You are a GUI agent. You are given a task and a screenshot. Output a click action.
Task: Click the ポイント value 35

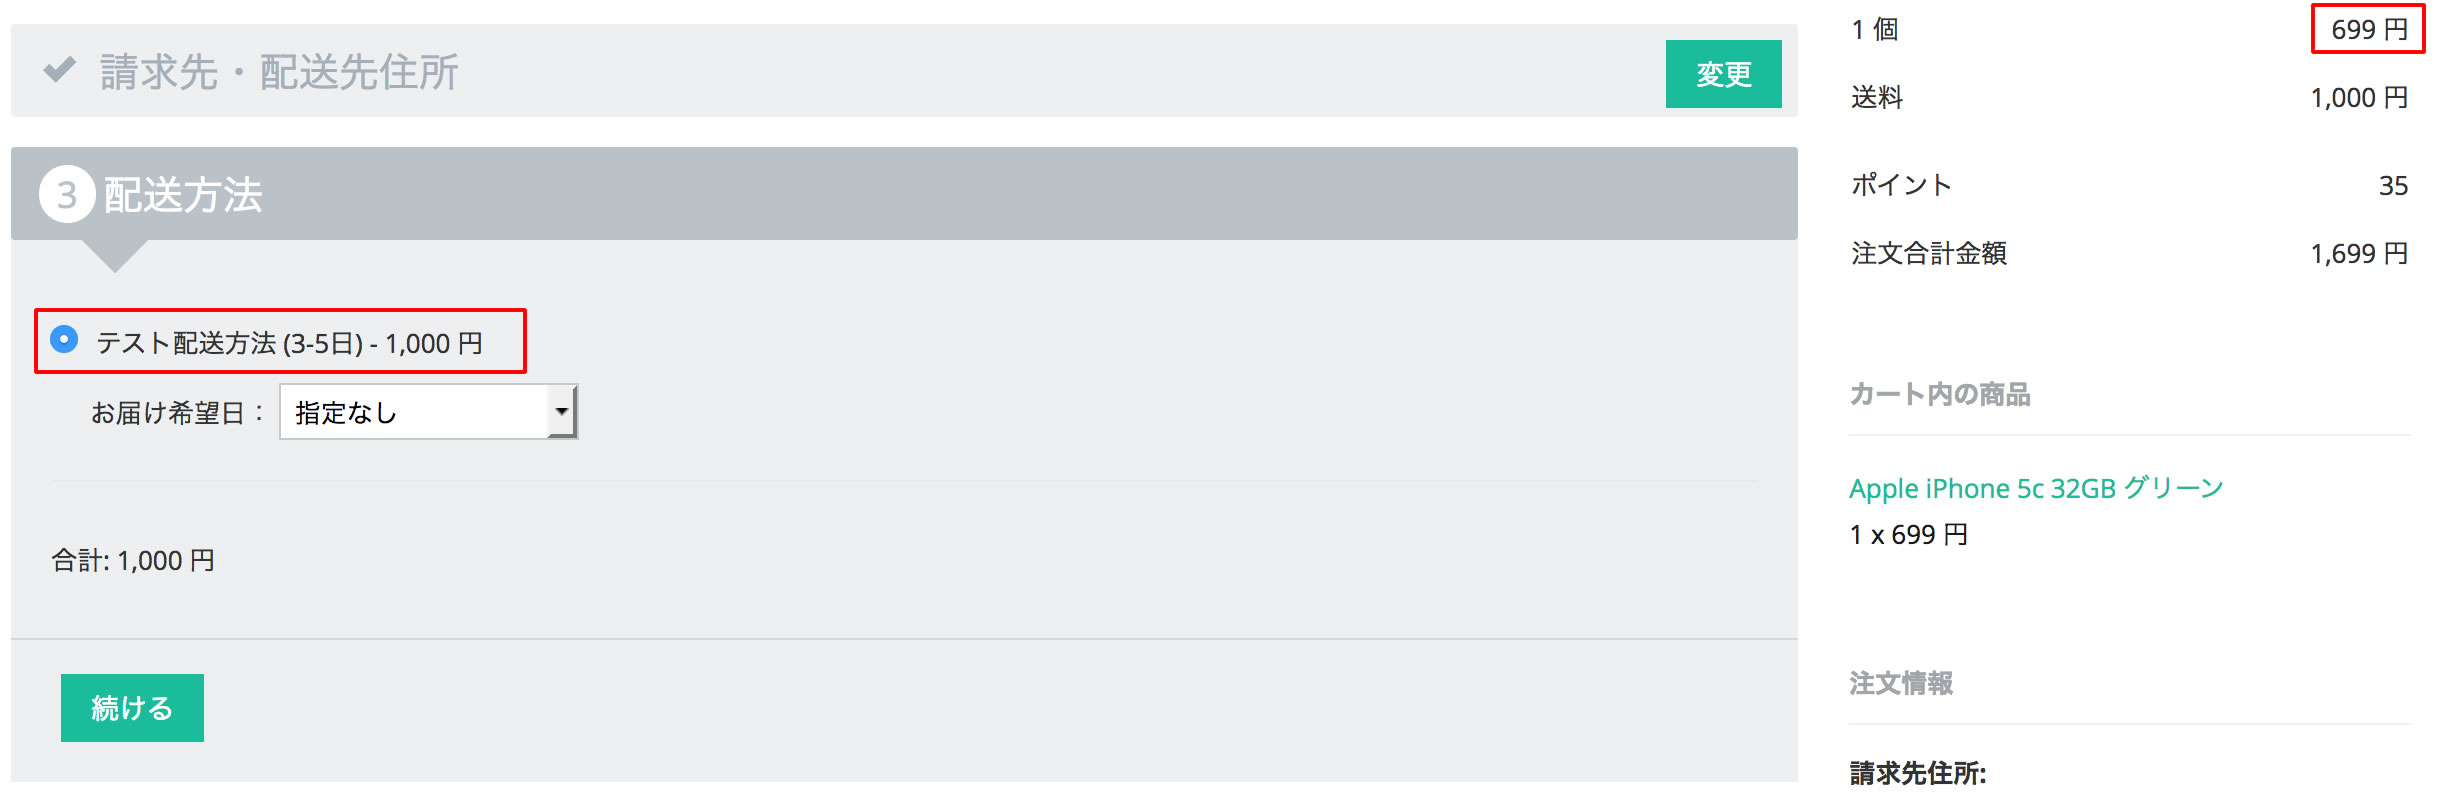point(2393,185)
